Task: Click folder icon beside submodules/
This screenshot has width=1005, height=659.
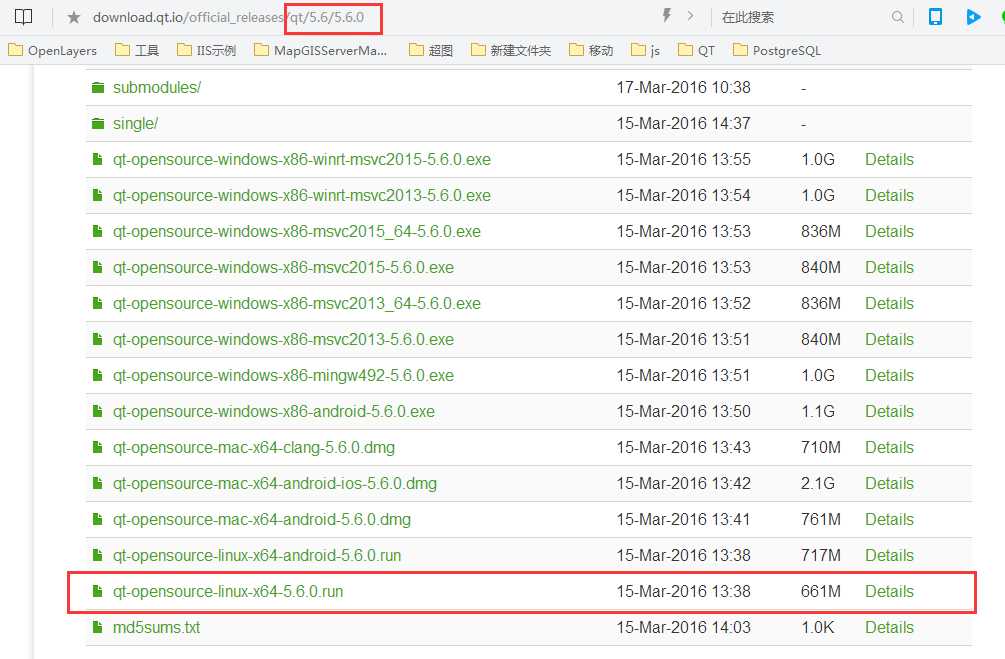Action: [97, 87]
